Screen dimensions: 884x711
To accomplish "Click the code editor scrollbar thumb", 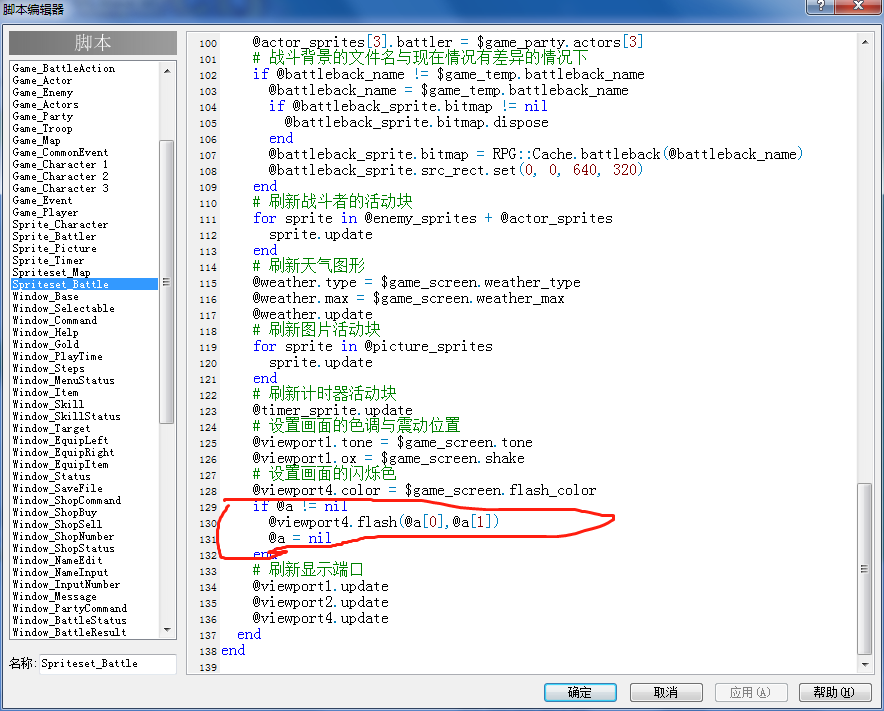I will tap(865, 569).
